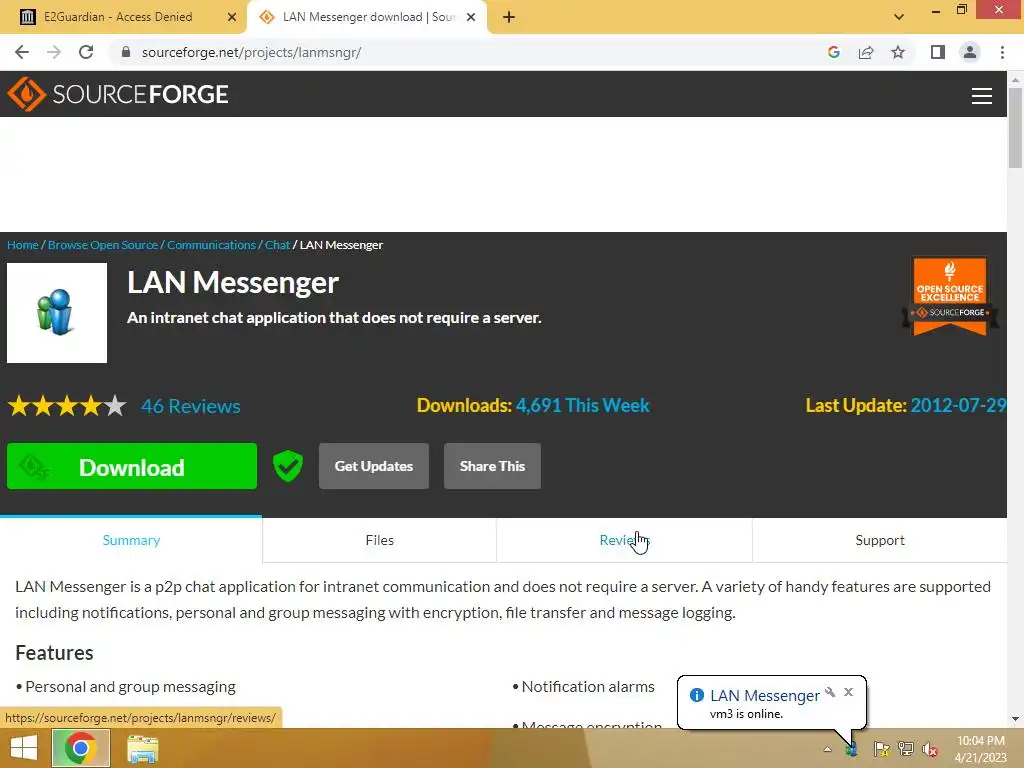Open a new tab with plus button
Viewport: 1024px width, 768px height.
coord(509,17)
